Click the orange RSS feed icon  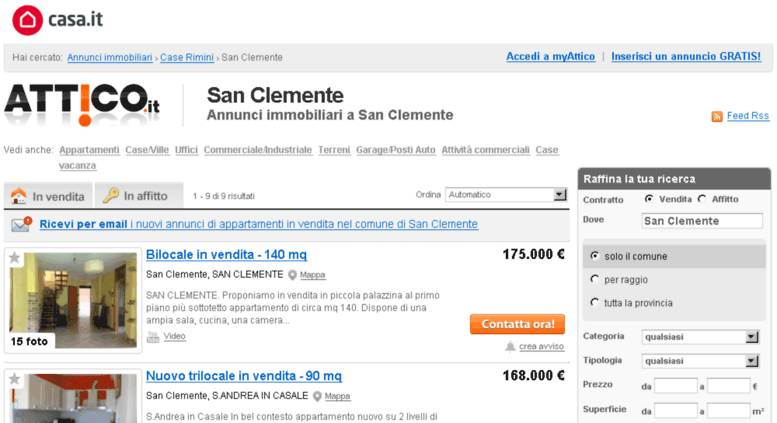tap(717, 116)
